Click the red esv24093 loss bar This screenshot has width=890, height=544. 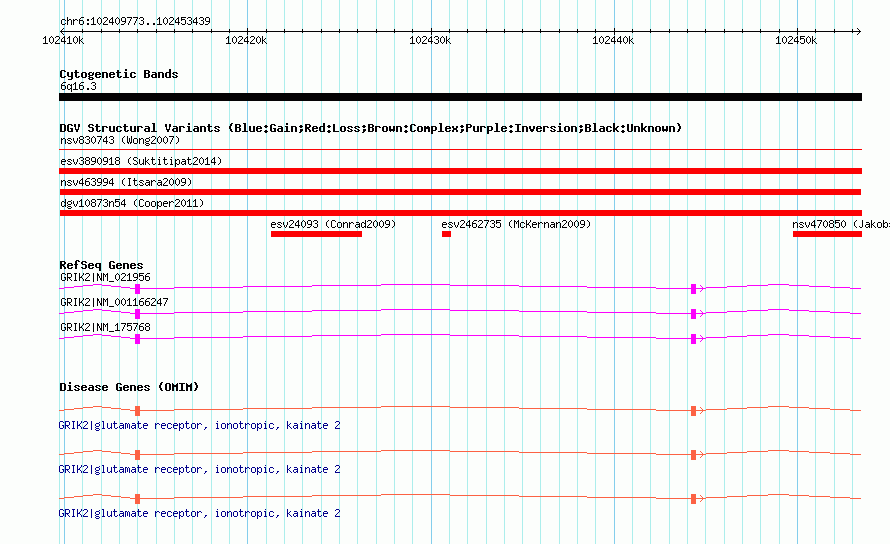click(x=316, y=234)
